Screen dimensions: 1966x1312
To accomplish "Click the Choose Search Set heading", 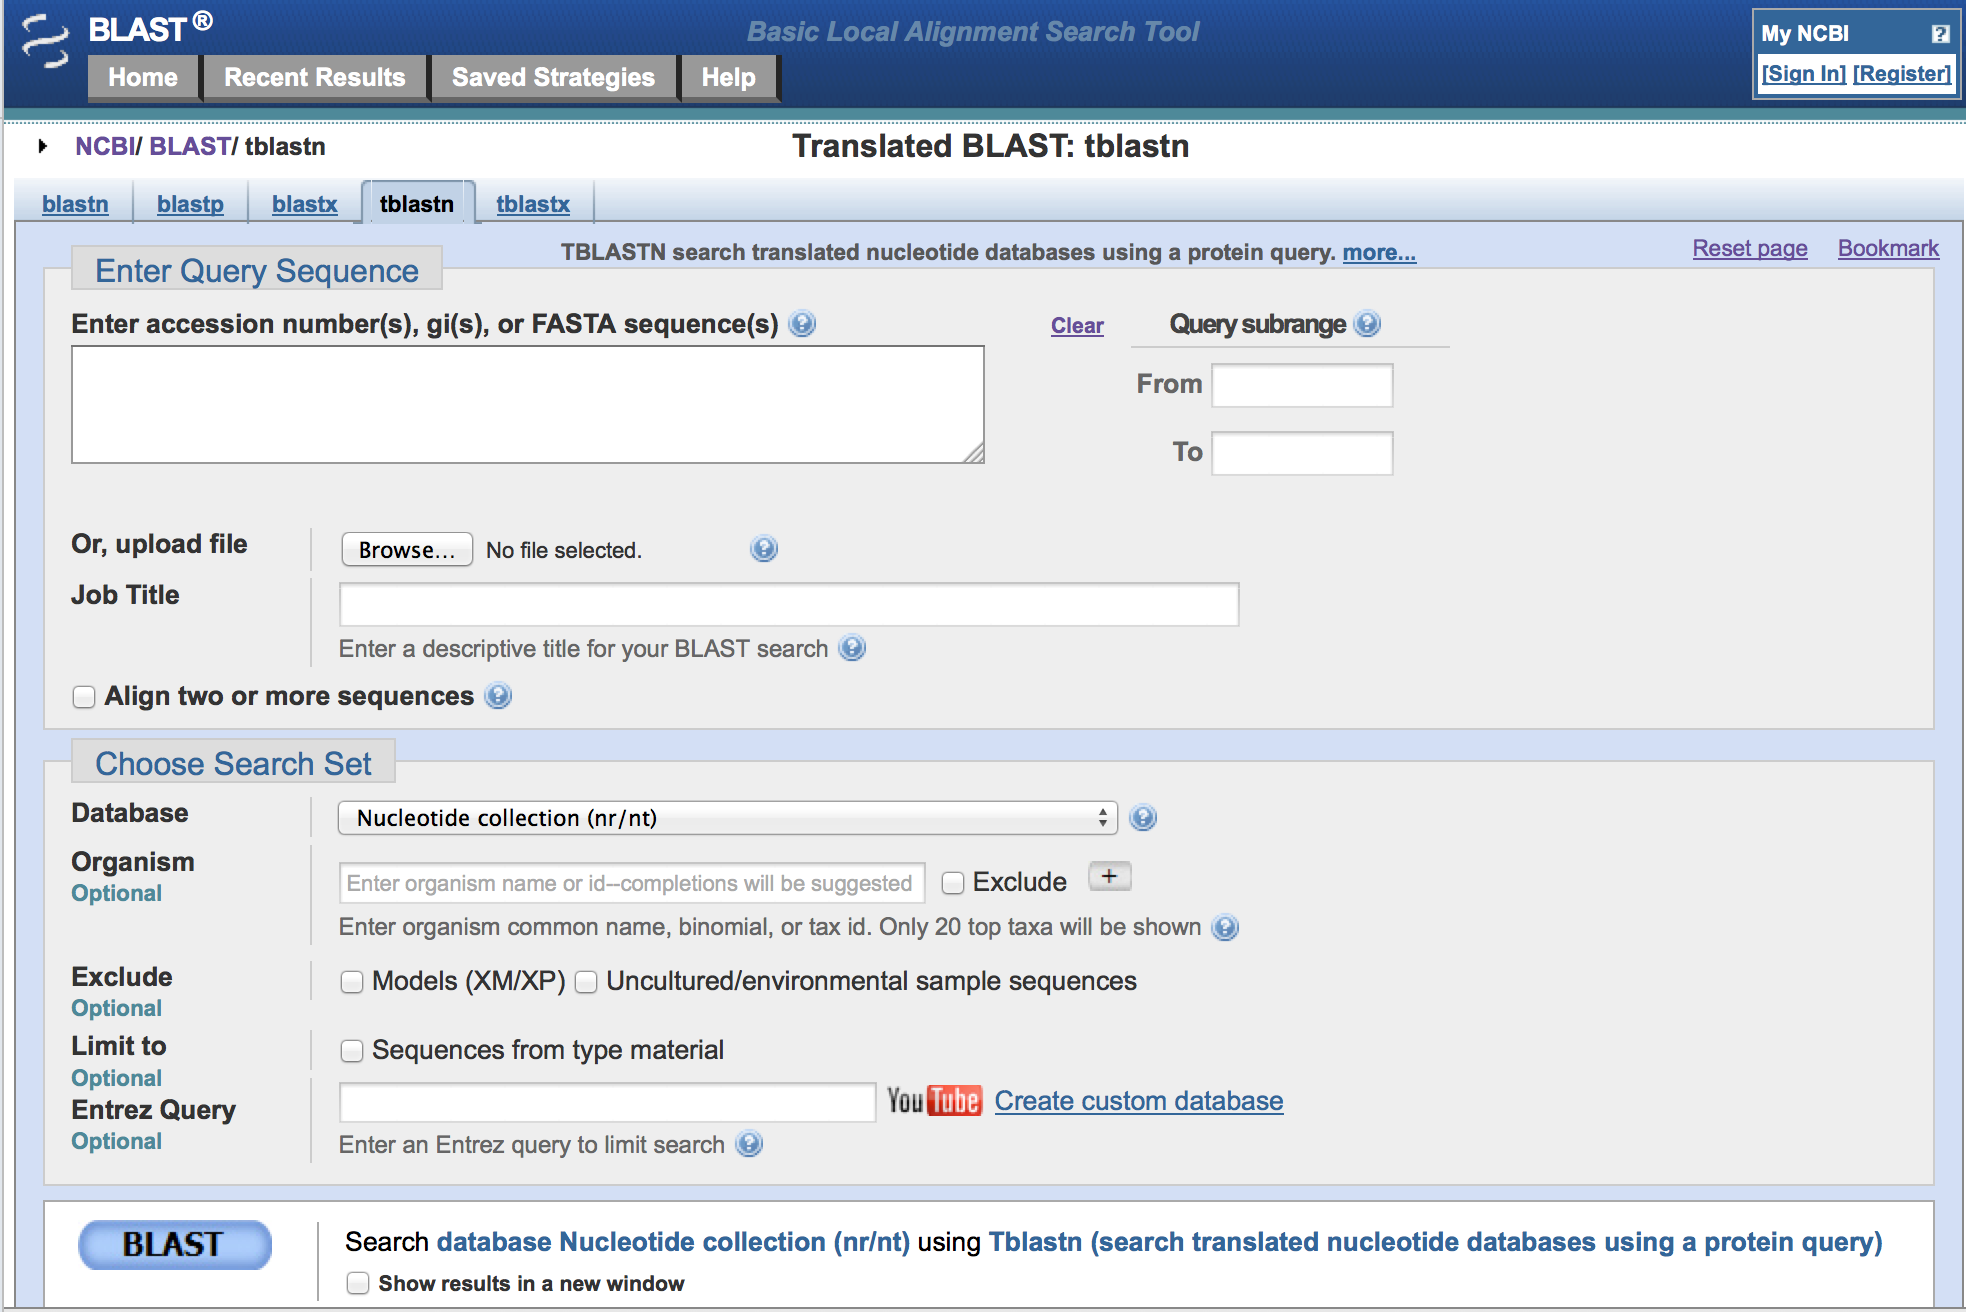I will tap(233, 764).
